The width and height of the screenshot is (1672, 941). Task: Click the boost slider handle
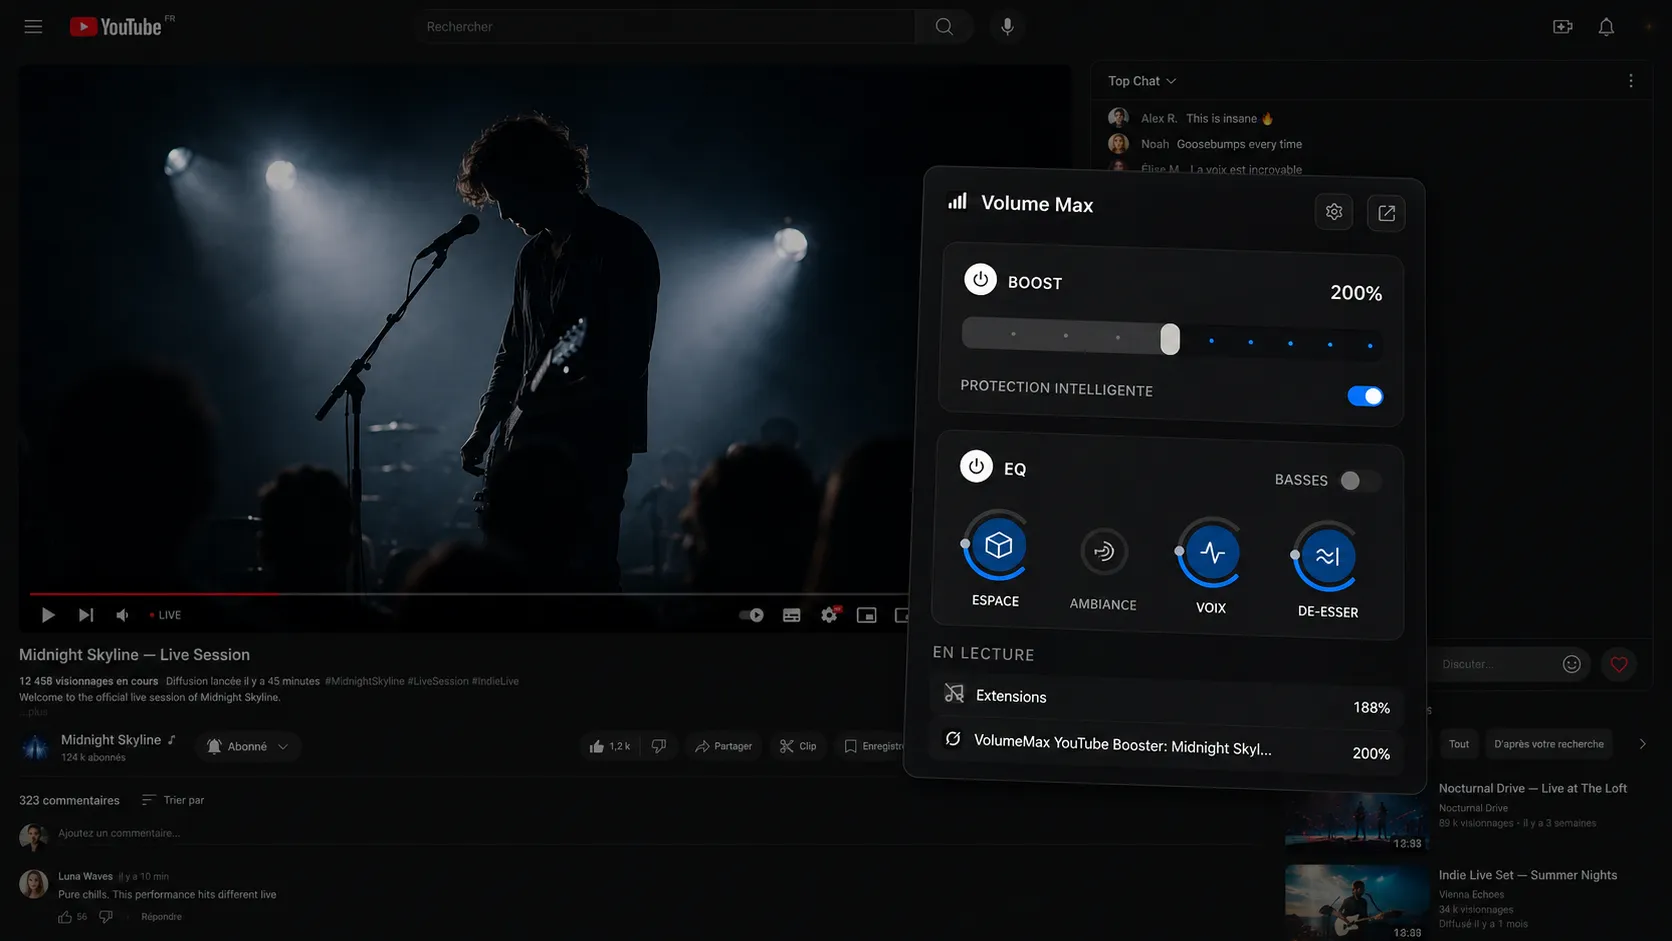(1170, 339)
